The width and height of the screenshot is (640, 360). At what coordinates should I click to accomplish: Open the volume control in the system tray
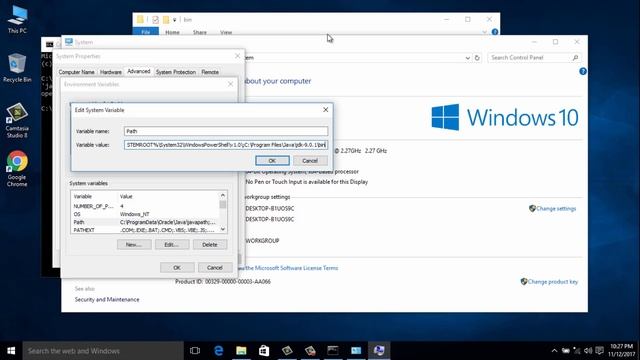pyautogui.click(x=588, y=351)
